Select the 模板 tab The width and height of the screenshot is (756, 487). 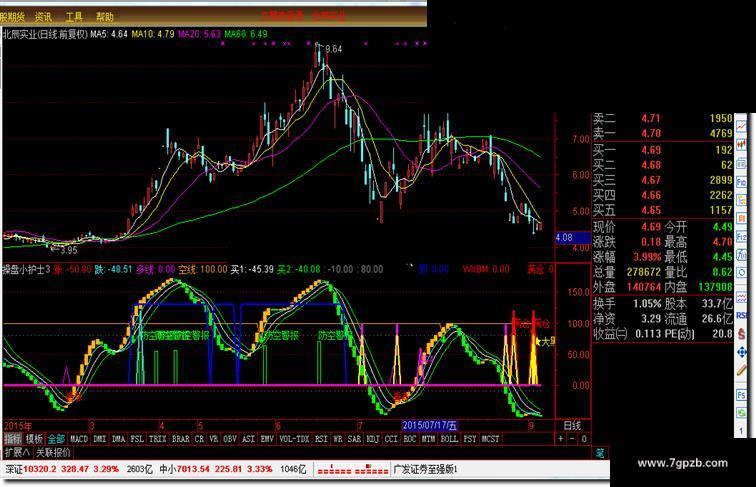(34, 439)
